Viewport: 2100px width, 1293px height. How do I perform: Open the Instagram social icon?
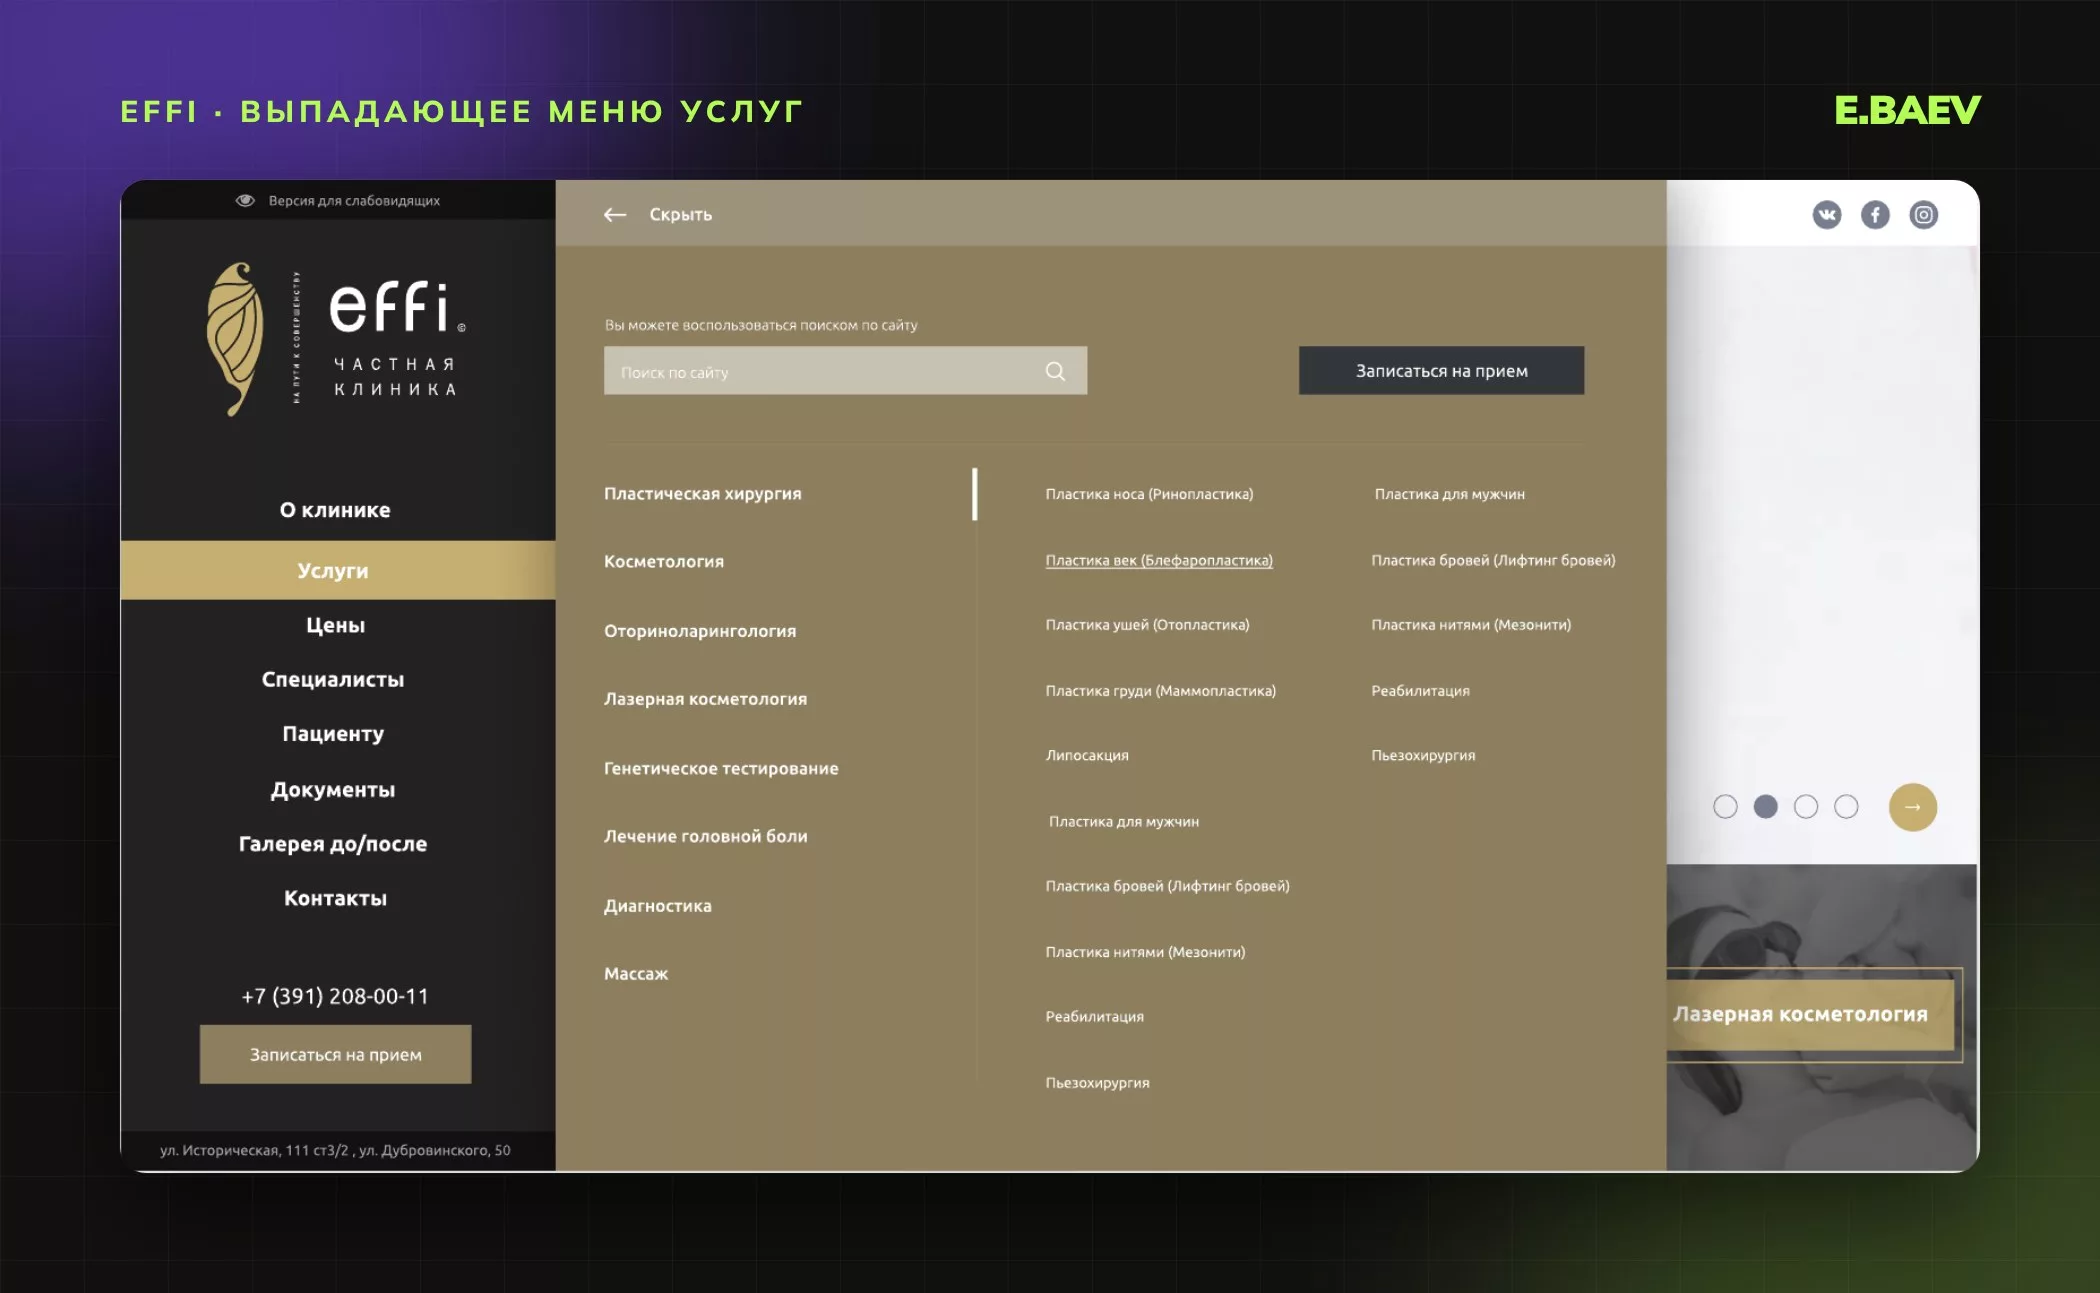click(1923, 215)
